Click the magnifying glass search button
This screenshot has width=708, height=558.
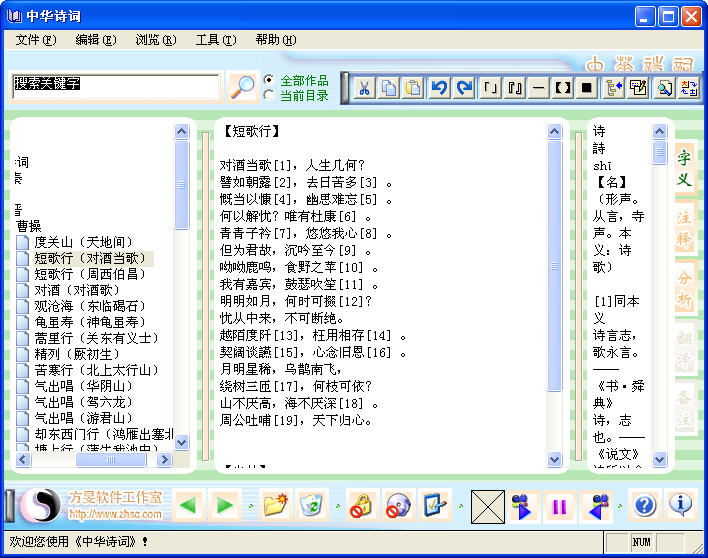point(243,87)
